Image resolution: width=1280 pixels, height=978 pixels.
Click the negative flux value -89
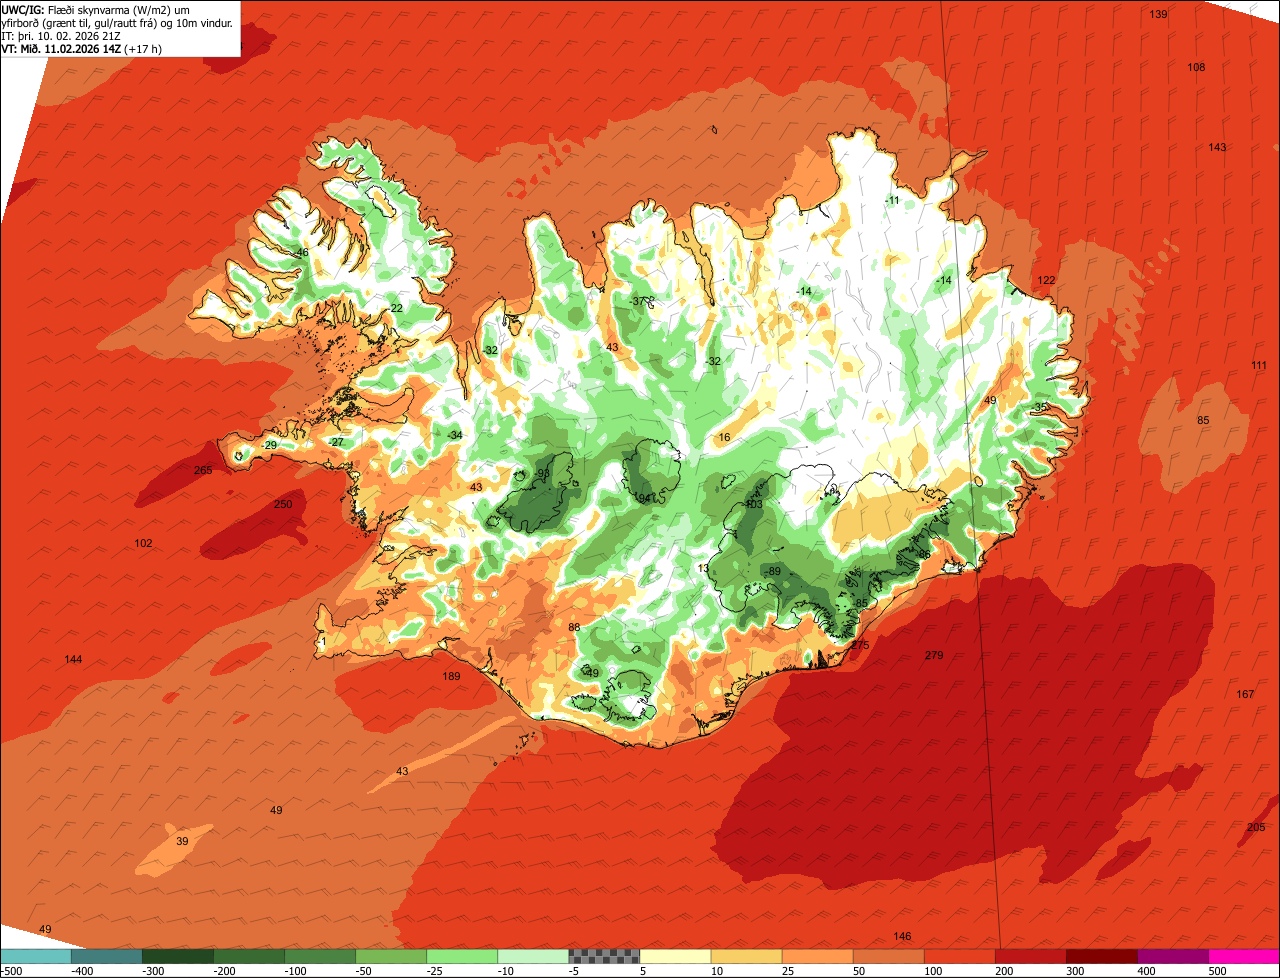click(x=772, y=571)
